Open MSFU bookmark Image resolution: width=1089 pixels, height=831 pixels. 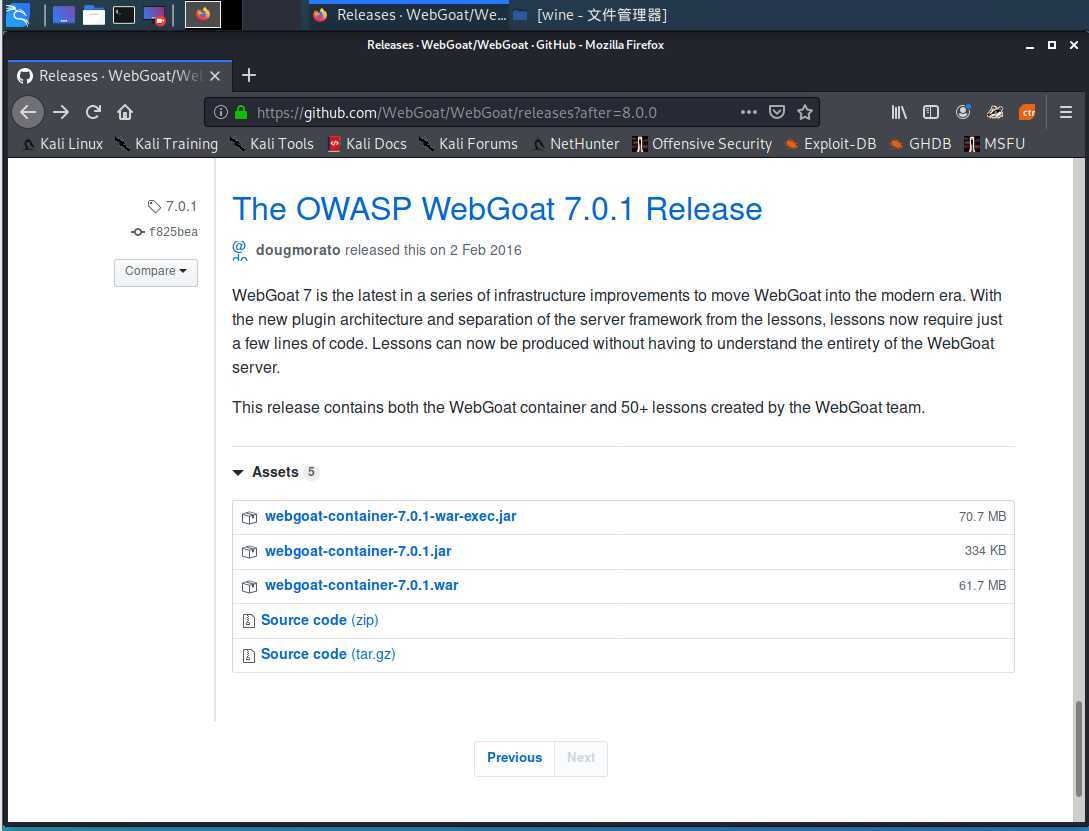995,144
